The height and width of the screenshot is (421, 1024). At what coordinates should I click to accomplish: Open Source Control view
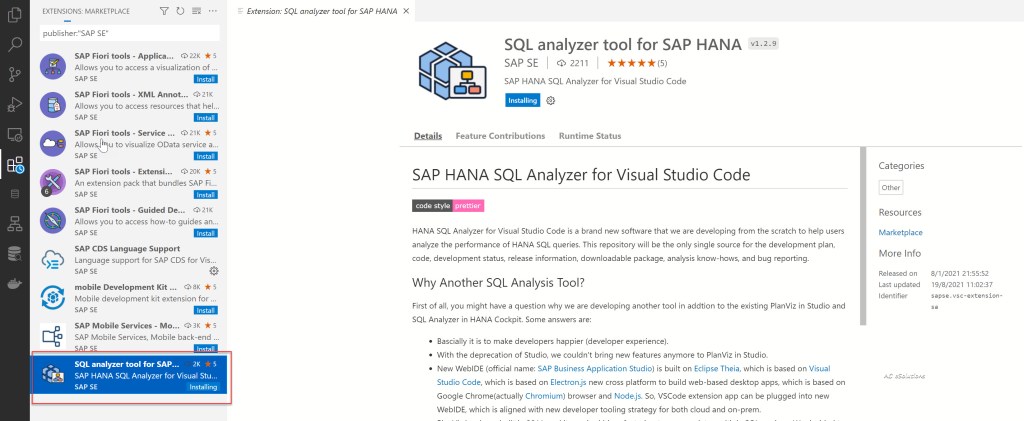pyautogui.click(x=15, y=75)
